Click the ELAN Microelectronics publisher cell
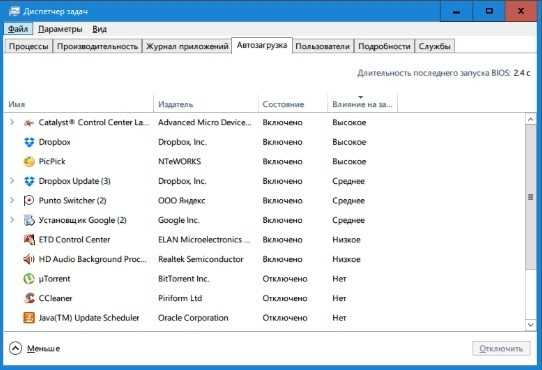The width and height of the screenshot is (542, 370). click(x=204, y=240)
